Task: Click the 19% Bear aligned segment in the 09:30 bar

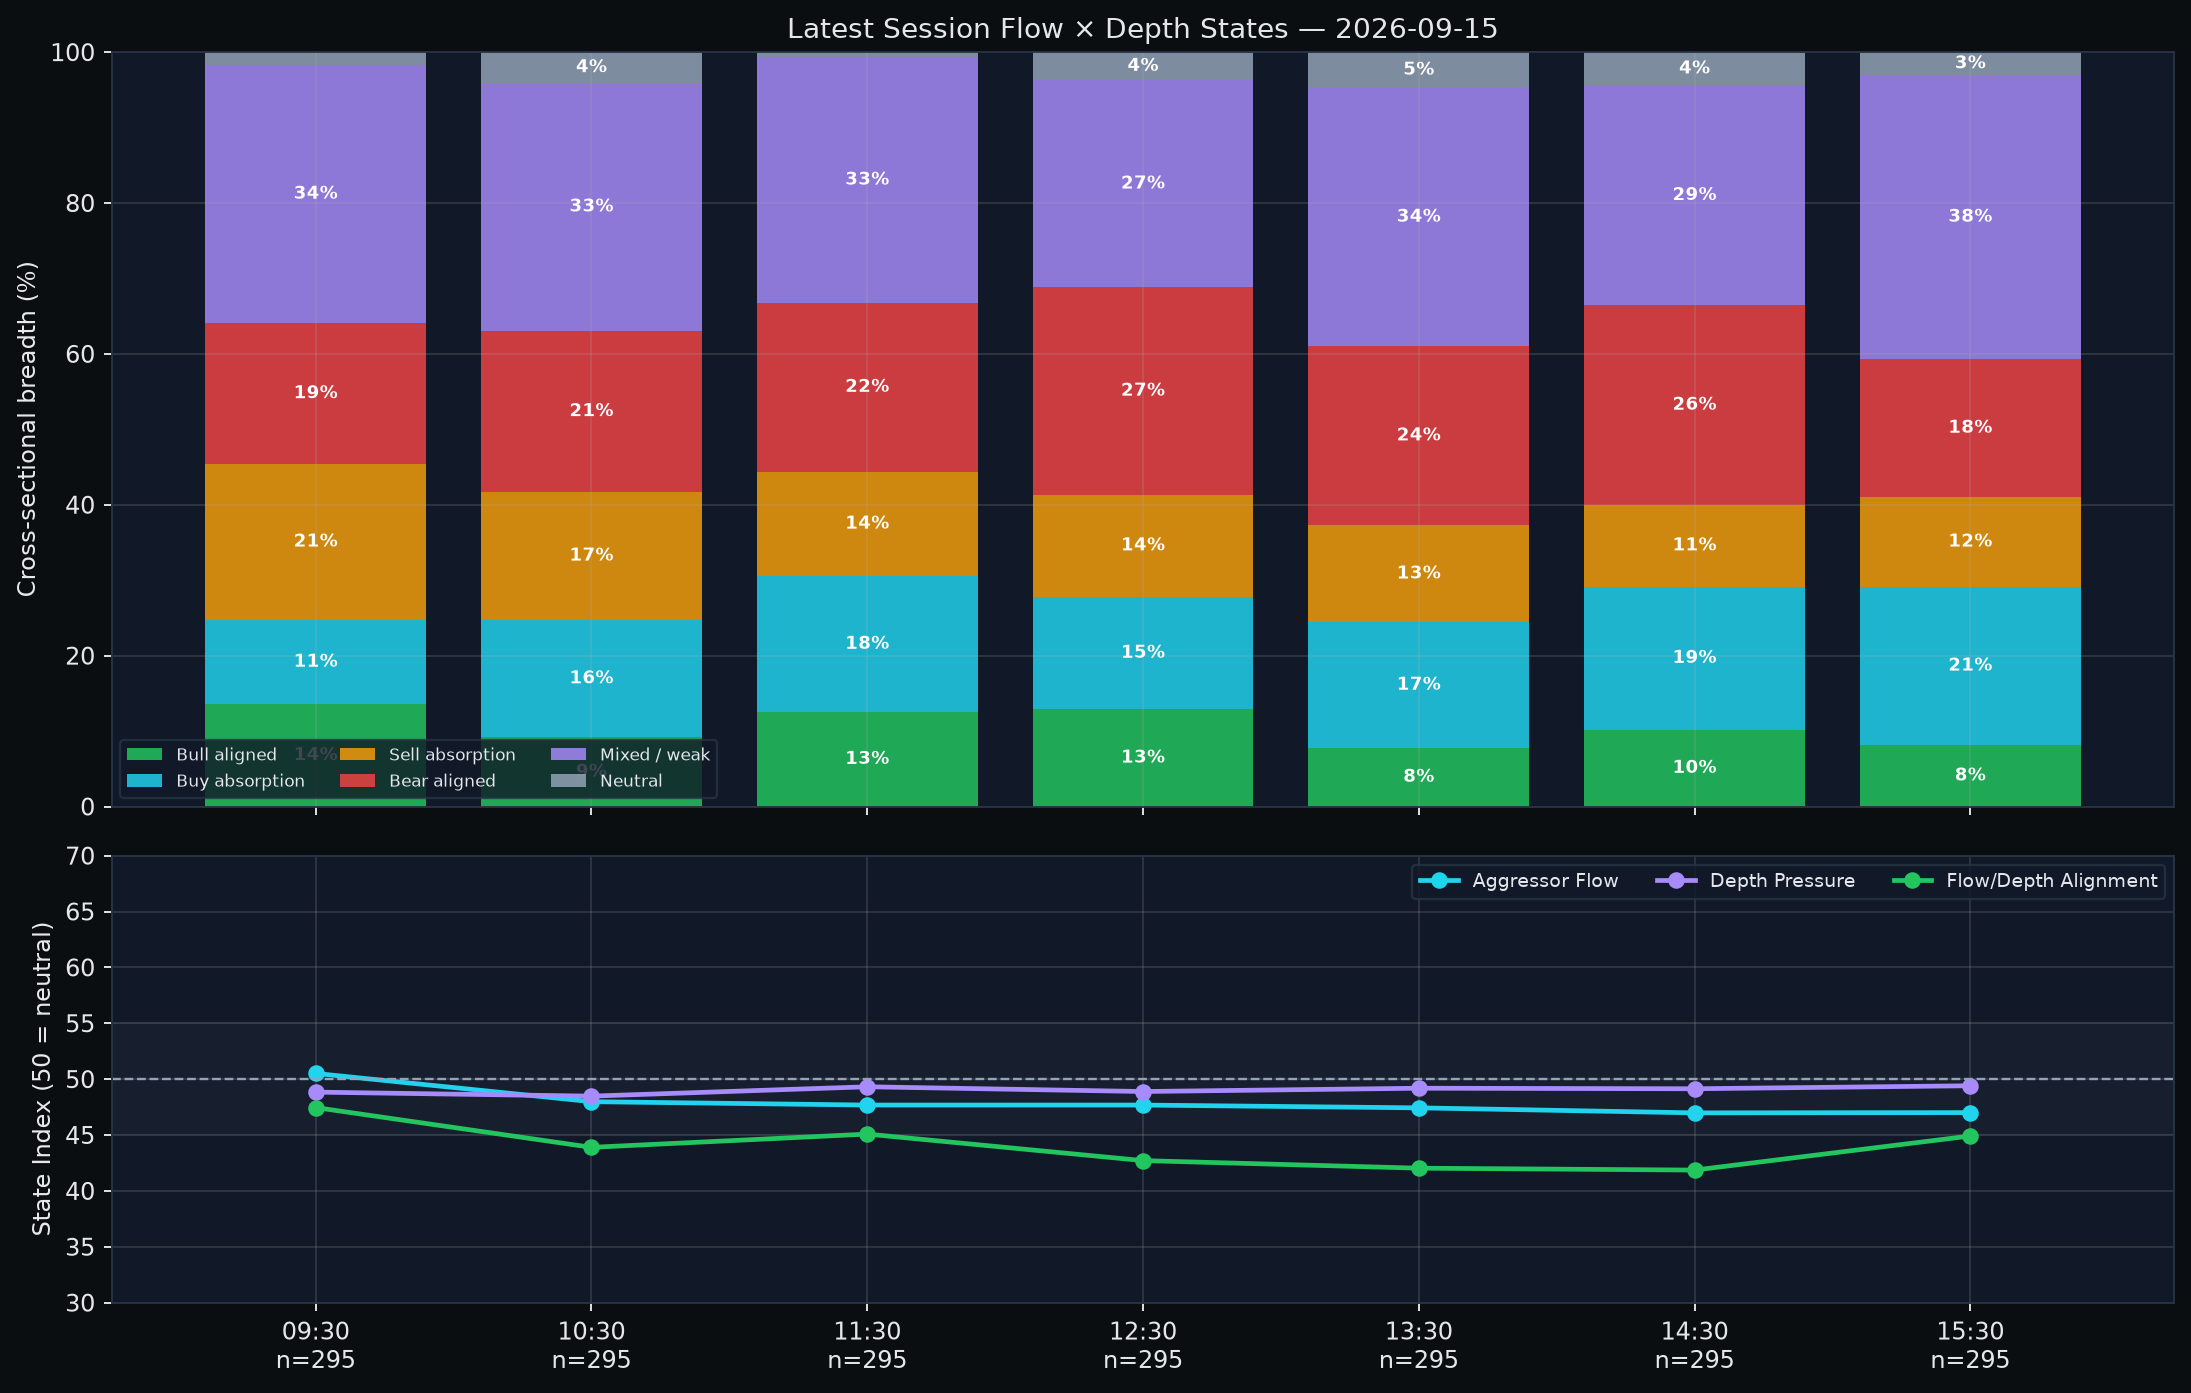Action: pos(315,393)
